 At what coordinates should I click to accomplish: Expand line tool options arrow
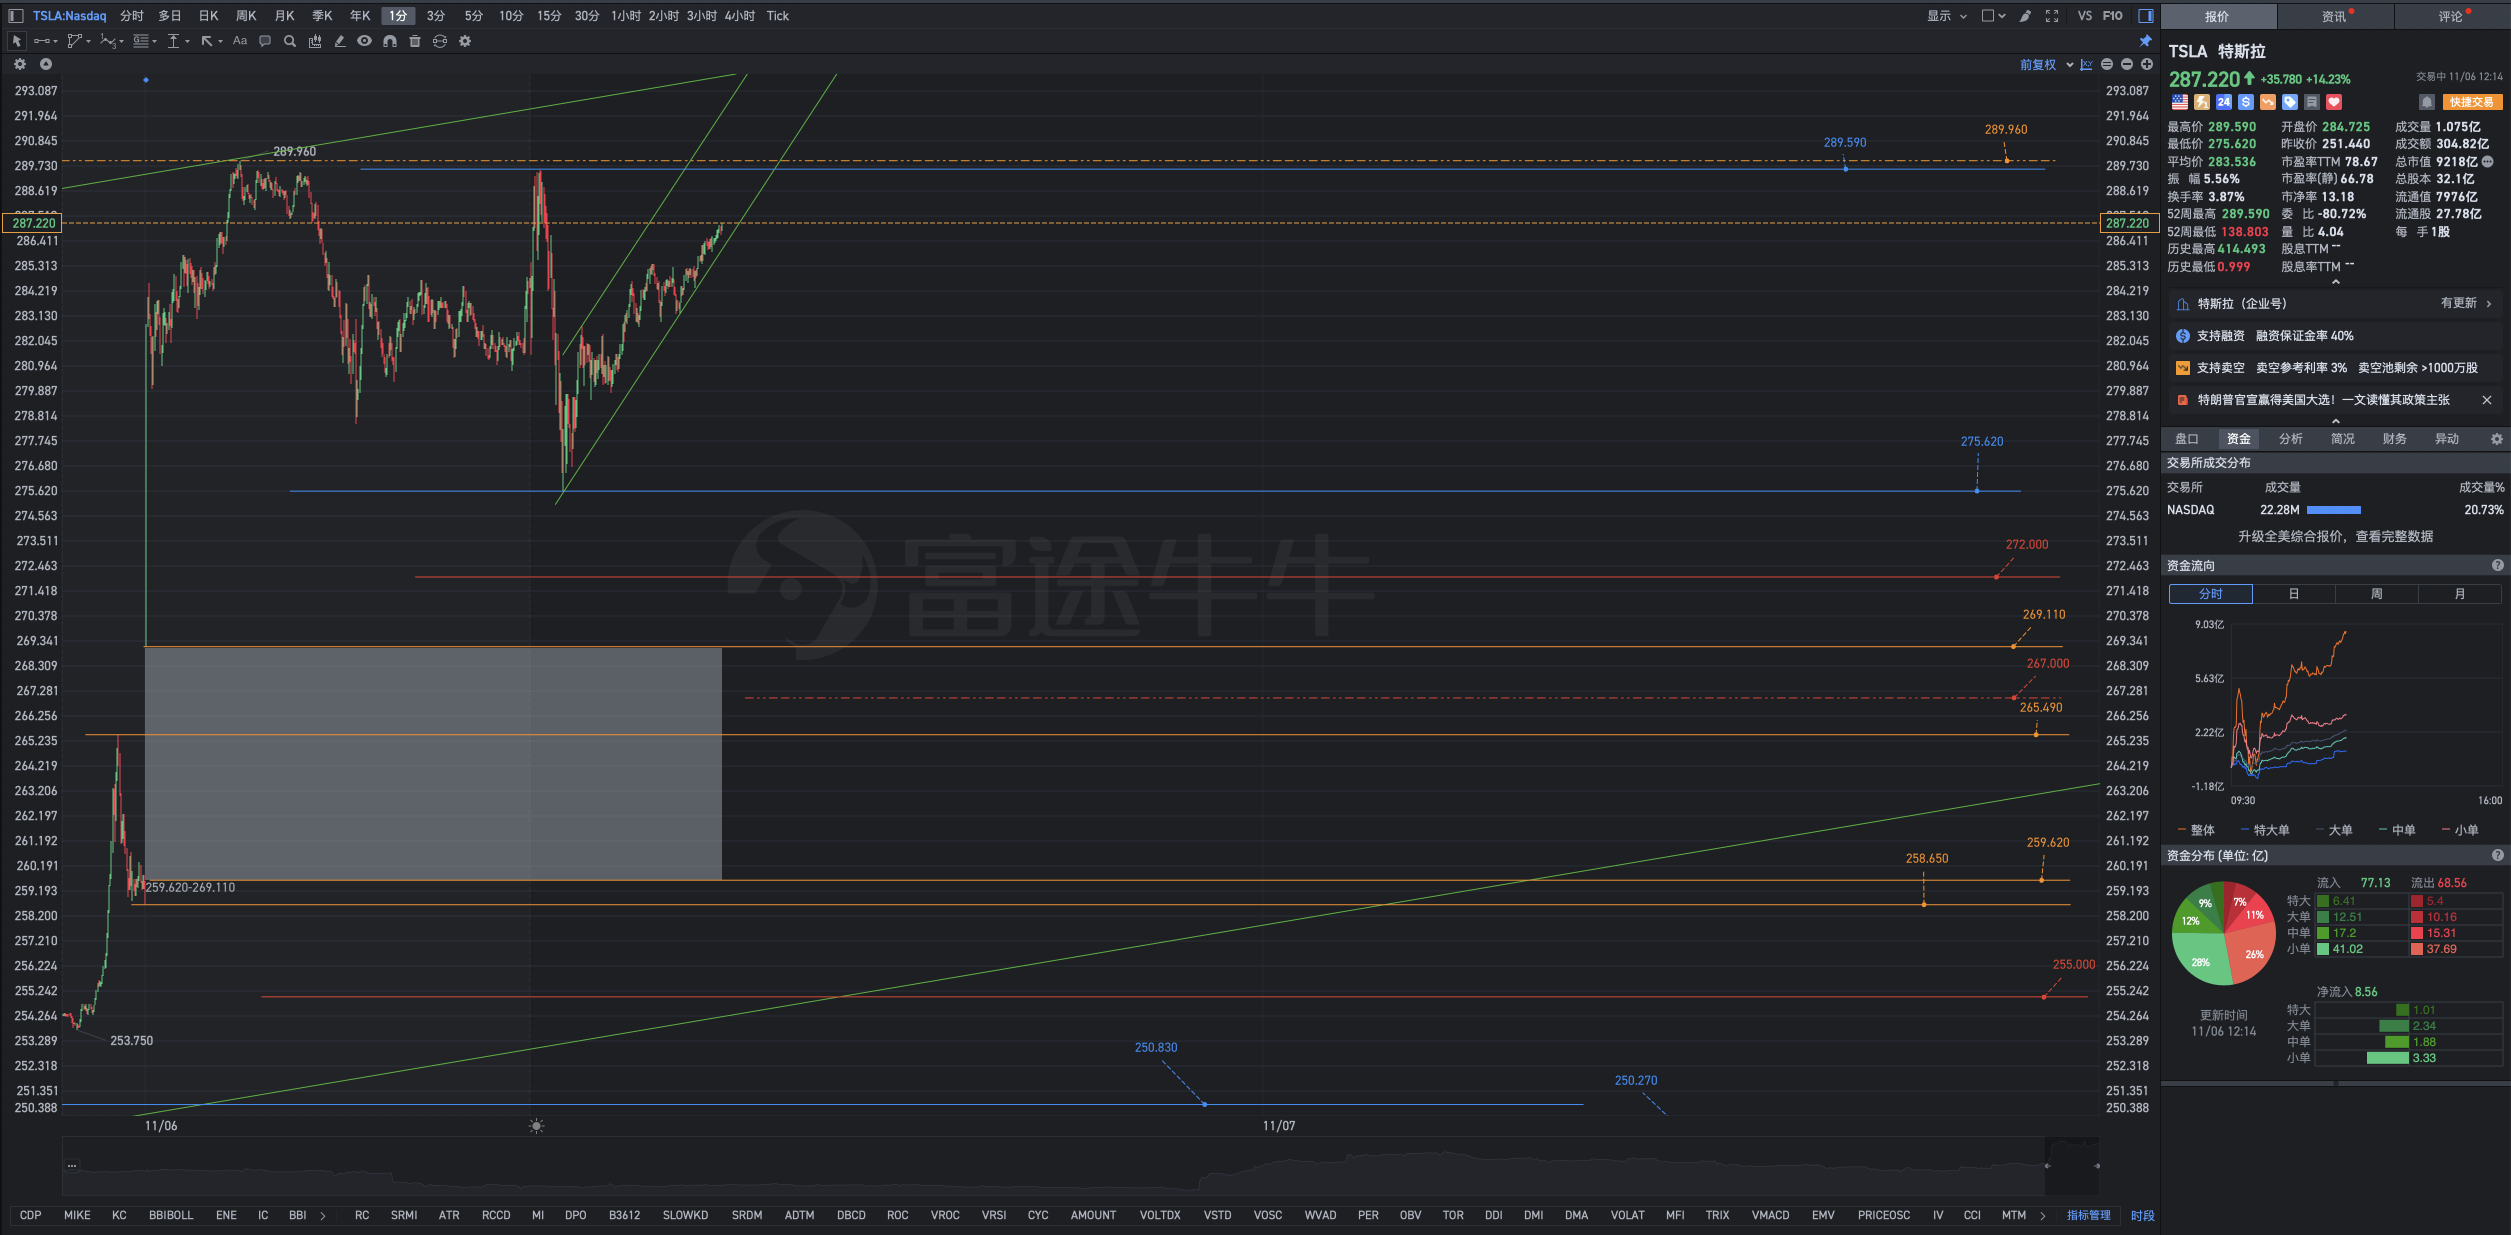(55, 42)
